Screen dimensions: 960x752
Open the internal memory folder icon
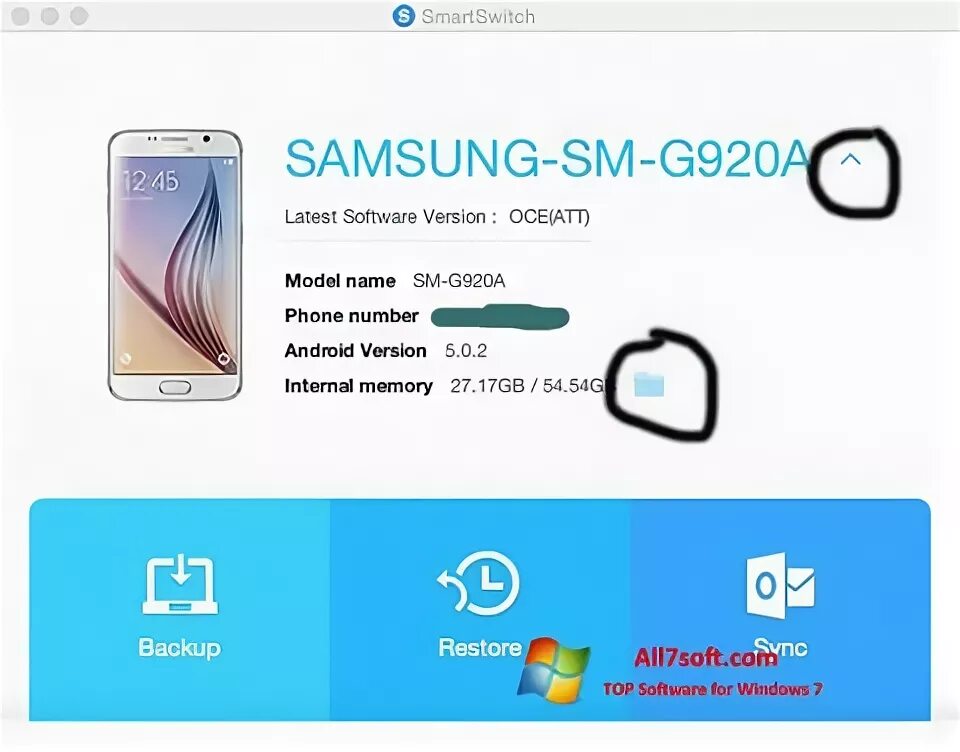tap(649, 385)
